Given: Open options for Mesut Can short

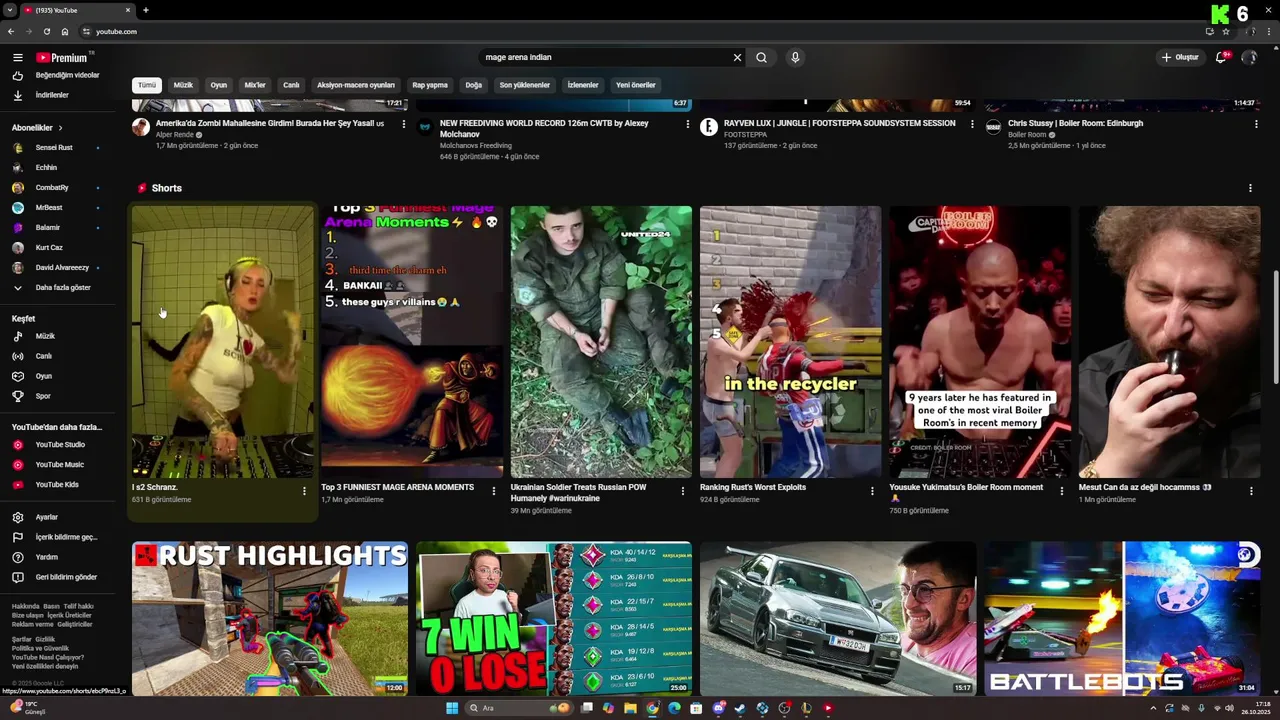Looking at the screenshot, I should [x=1251, y=491].
